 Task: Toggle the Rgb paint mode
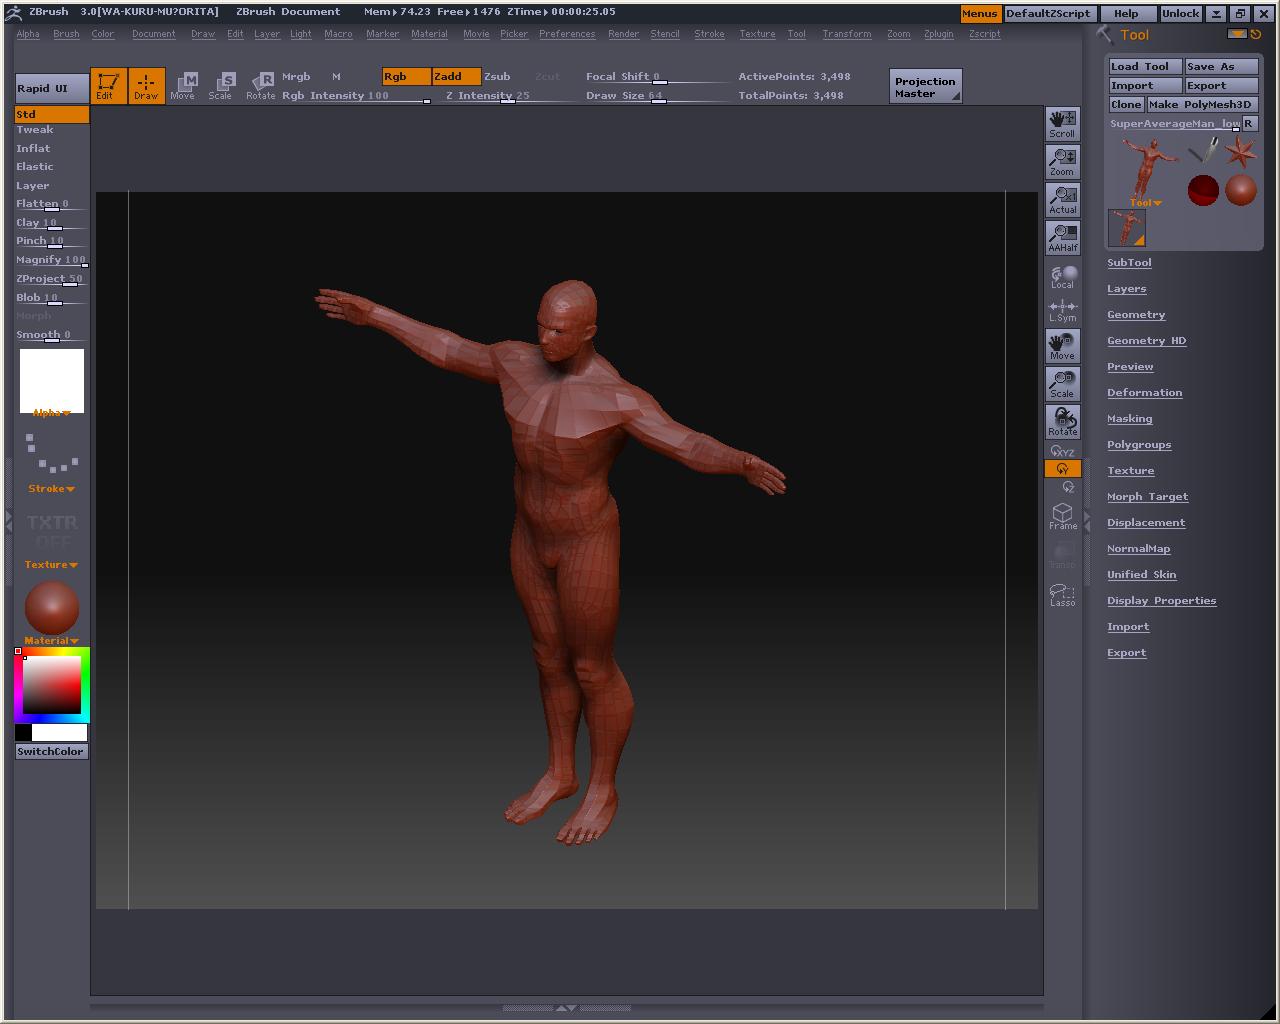click(x=406, y=77)
